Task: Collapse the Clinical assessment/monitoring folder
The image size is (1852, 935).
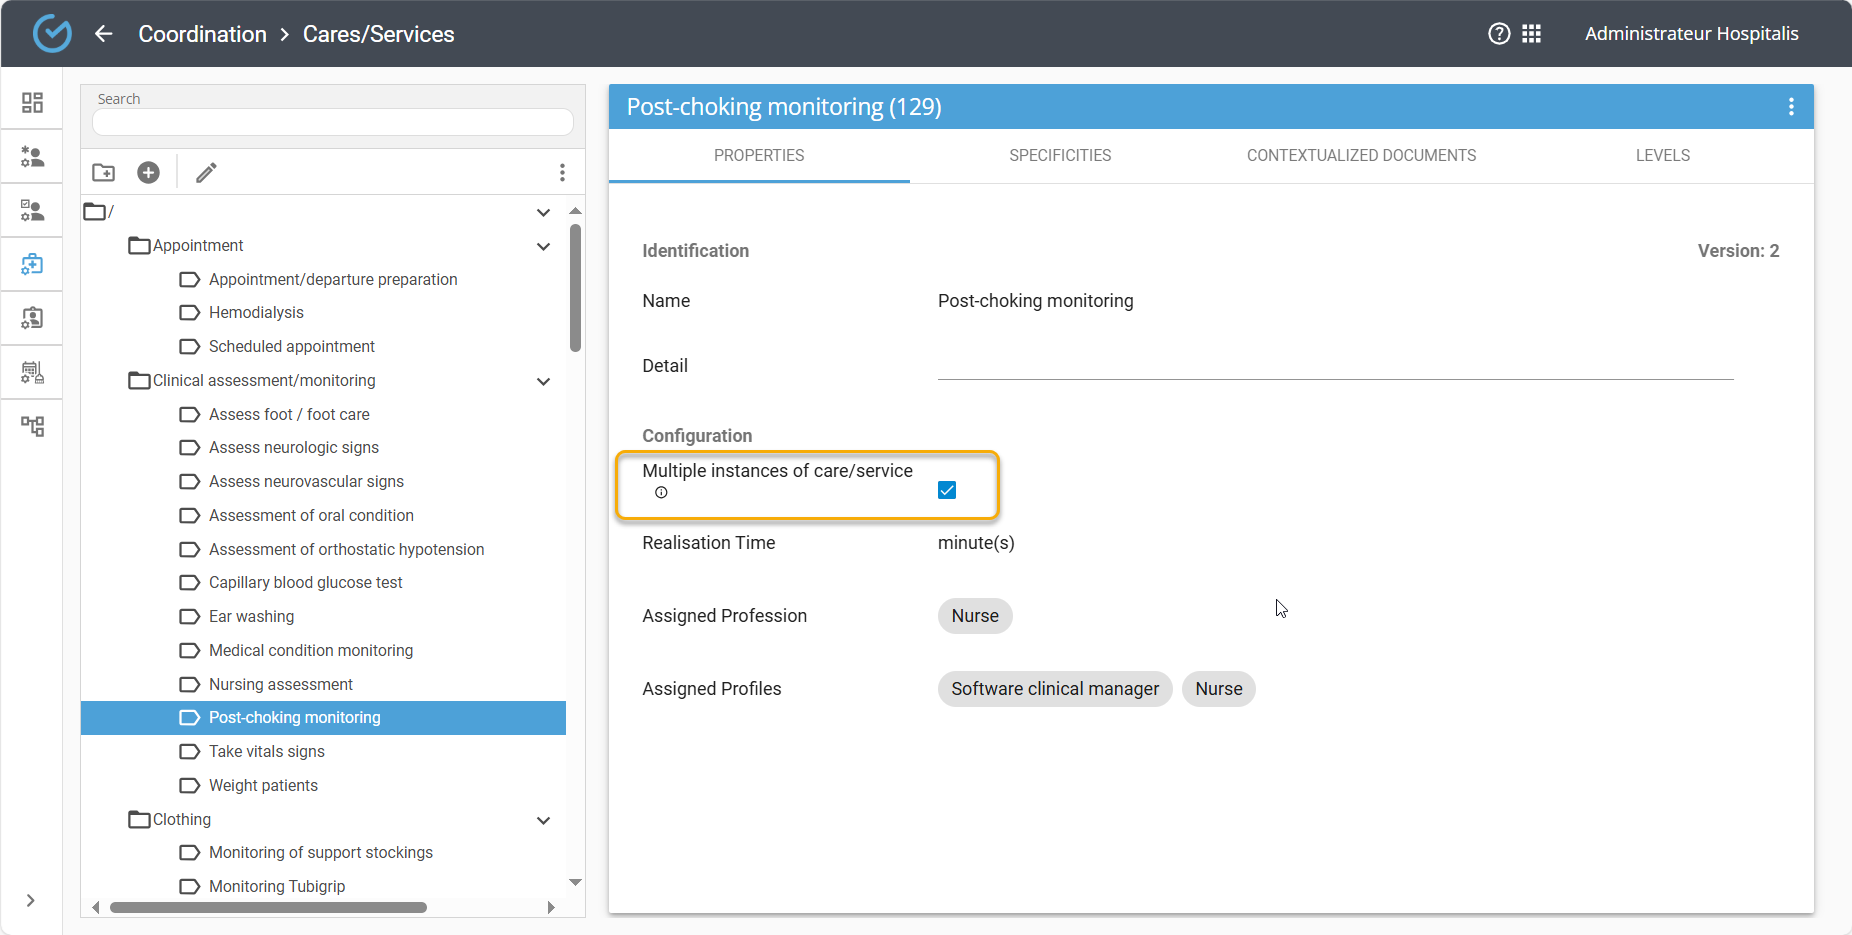Action: (543, 382)
